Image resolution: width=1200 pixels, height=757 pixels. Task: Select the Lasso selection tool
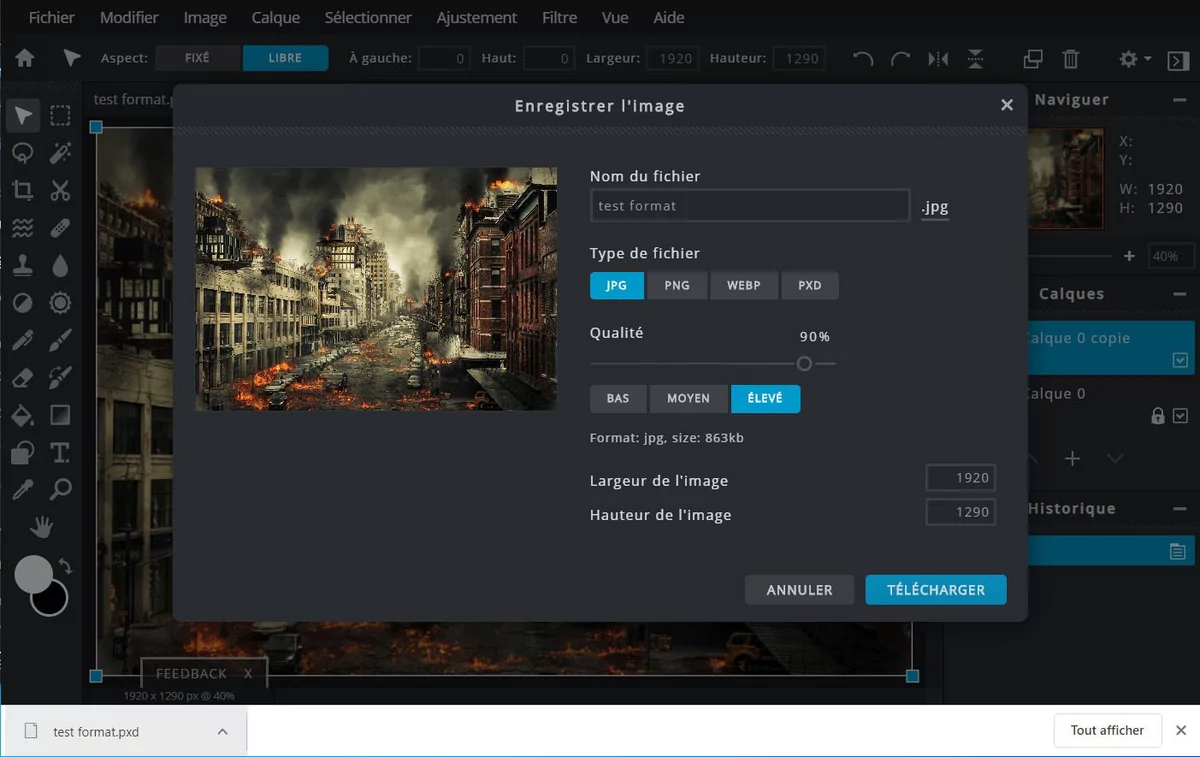(23, 152)
